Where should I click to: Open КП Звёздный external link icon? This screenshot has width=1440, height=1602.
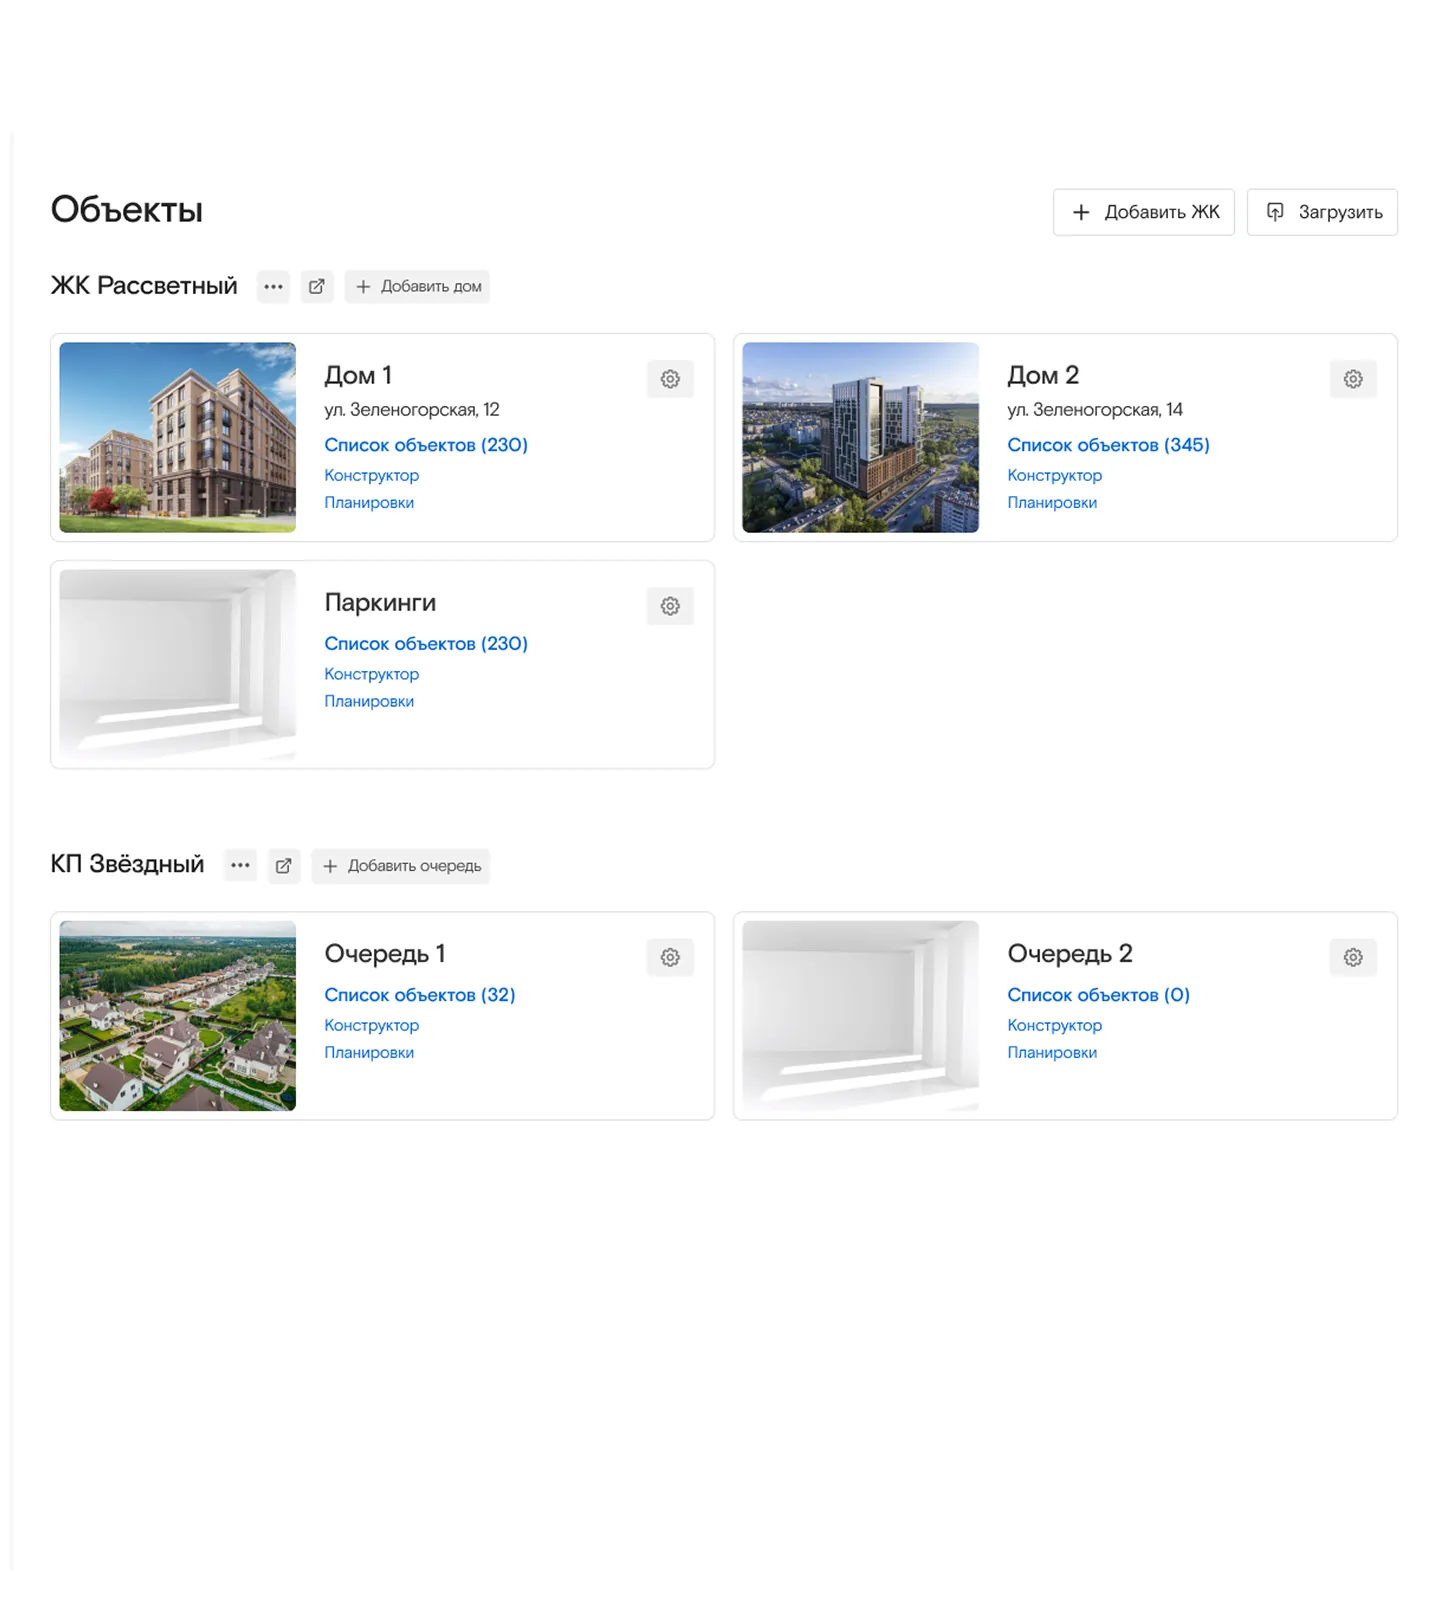click(284, 865)
